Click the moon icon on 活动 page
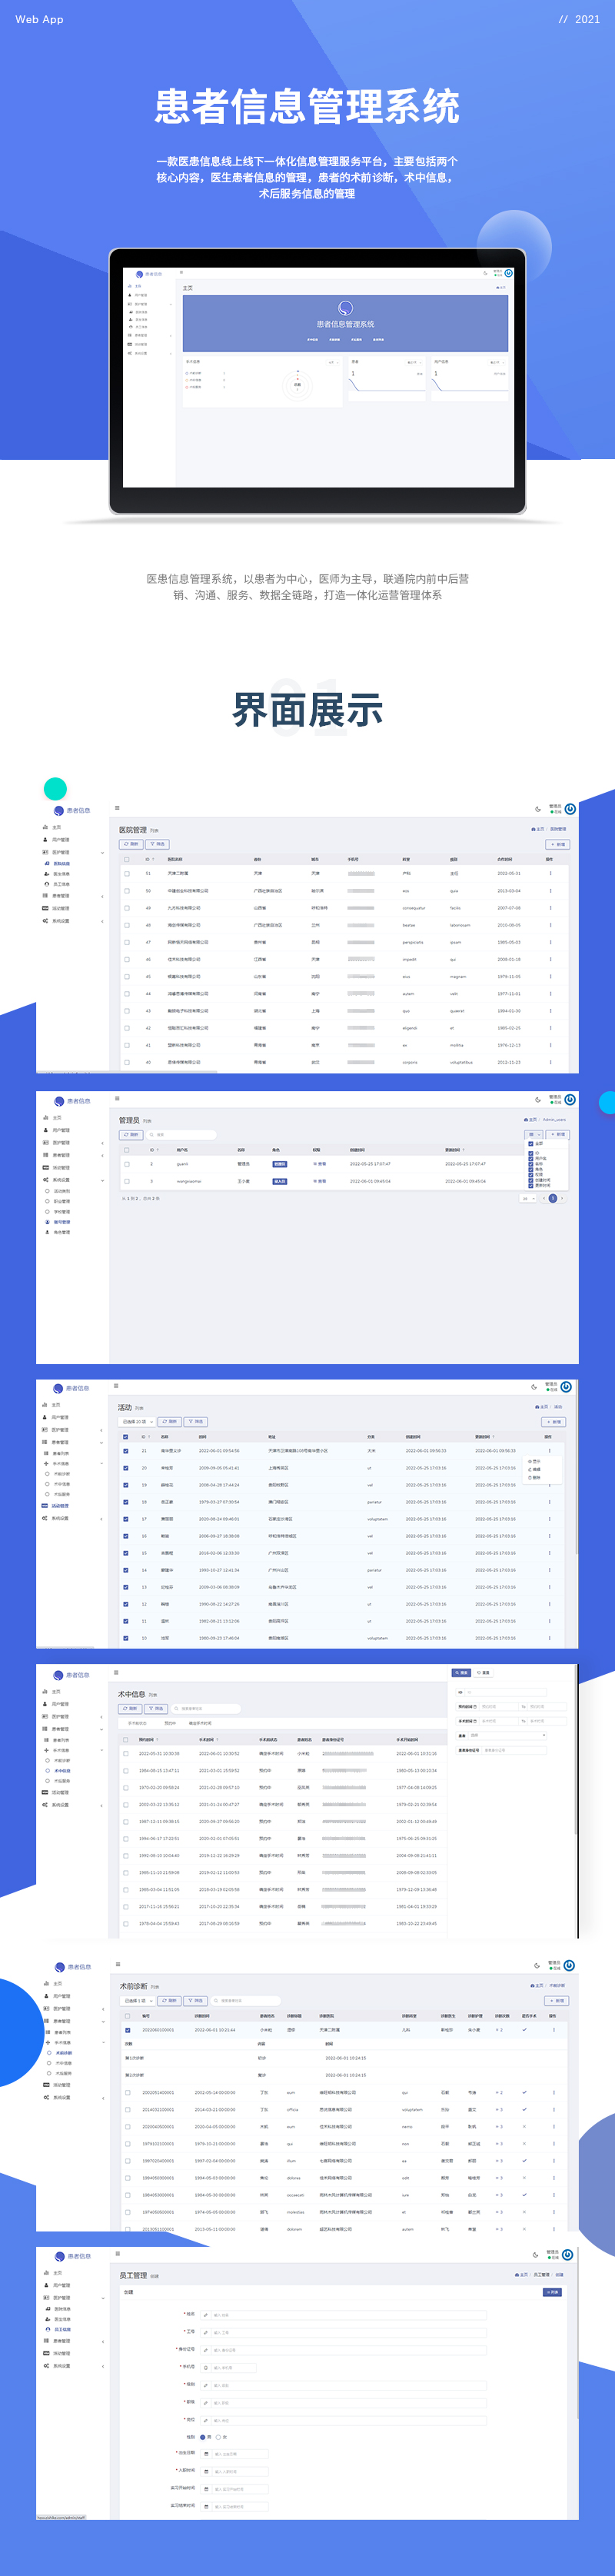The width and height of the screenshot is (615, 2576). click(x=535, y=1387)
